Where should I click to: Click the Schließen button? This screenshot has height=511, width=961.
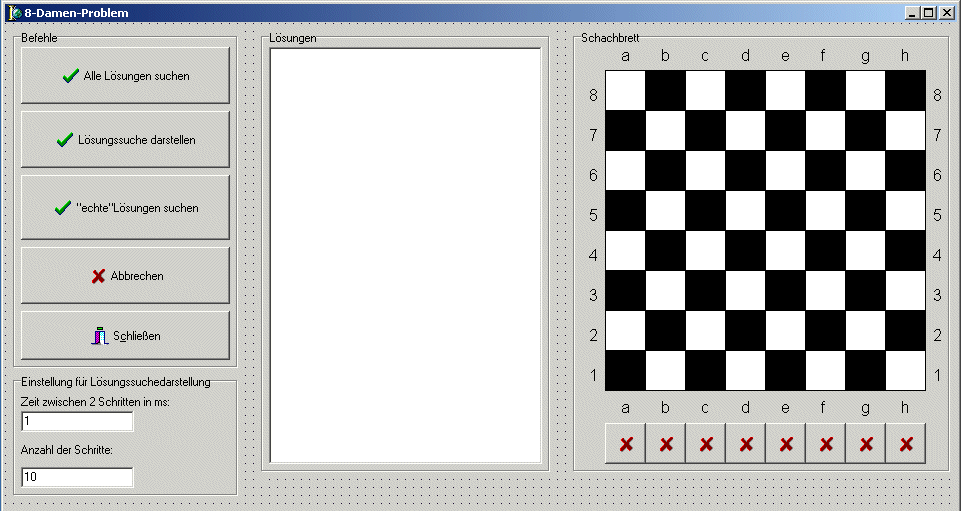tap(125, 336)
